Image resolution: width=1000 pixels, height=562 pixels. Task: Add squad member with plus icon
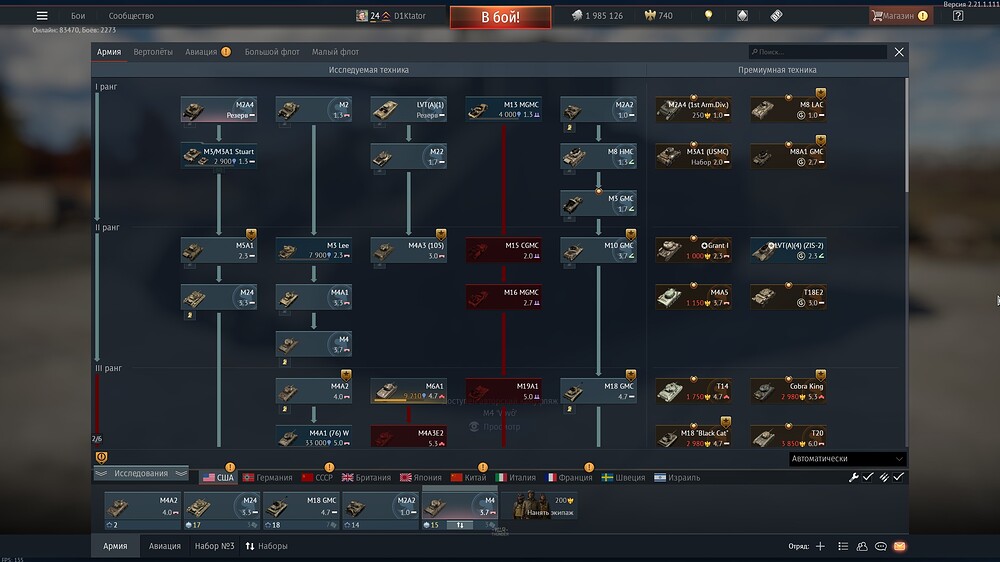[x=820, y=546]
